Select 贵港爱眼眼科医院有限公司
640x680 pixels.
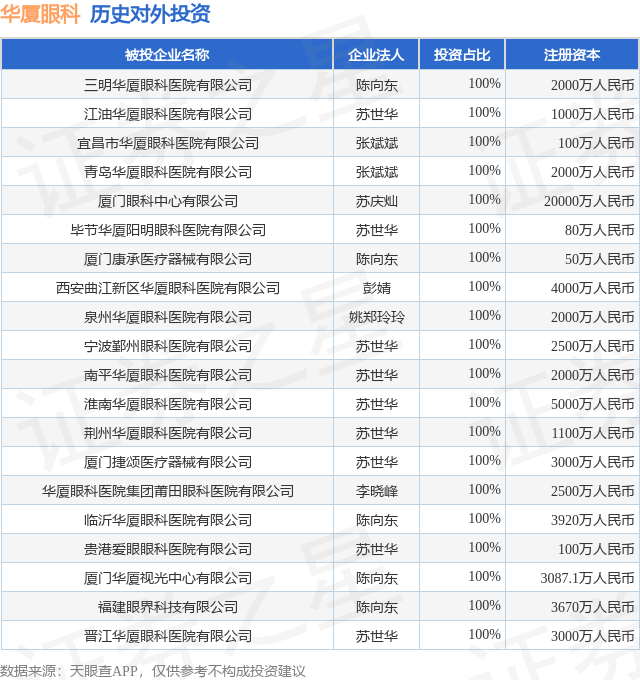point(168,549)
